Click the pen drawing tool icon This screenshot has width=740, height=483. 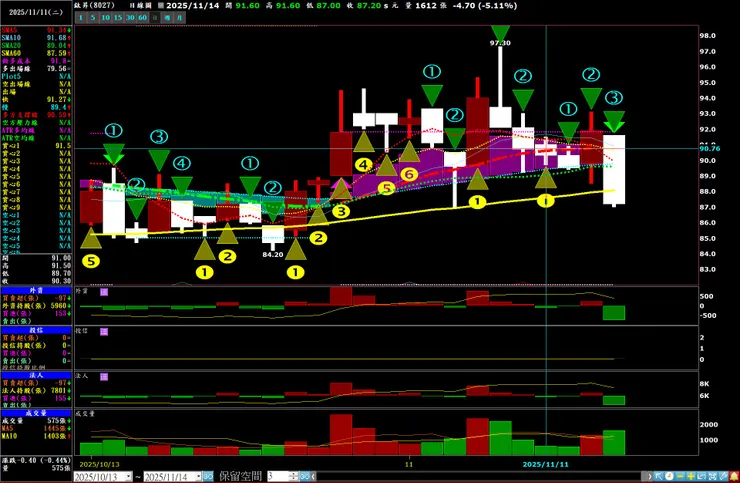pyautogui.click(x=723, y=476)
